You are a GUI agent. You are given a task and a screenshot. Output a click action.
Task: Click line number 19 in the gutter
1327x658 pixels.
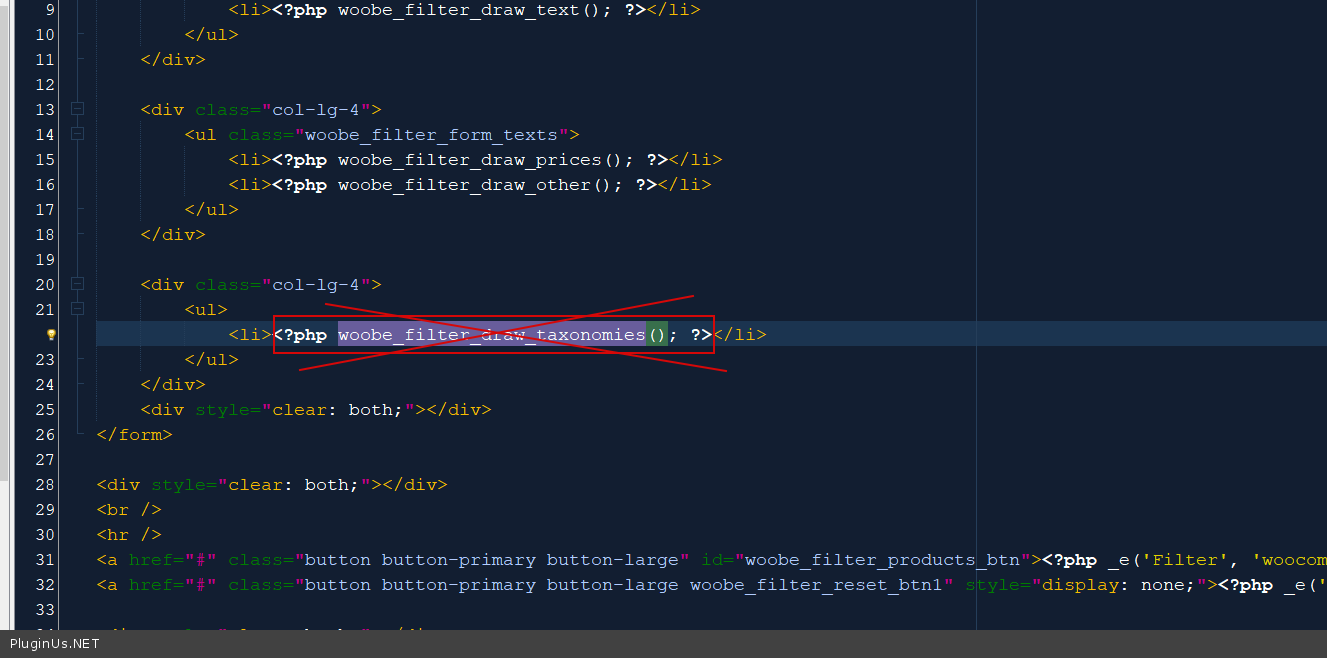tap(45, 260)
